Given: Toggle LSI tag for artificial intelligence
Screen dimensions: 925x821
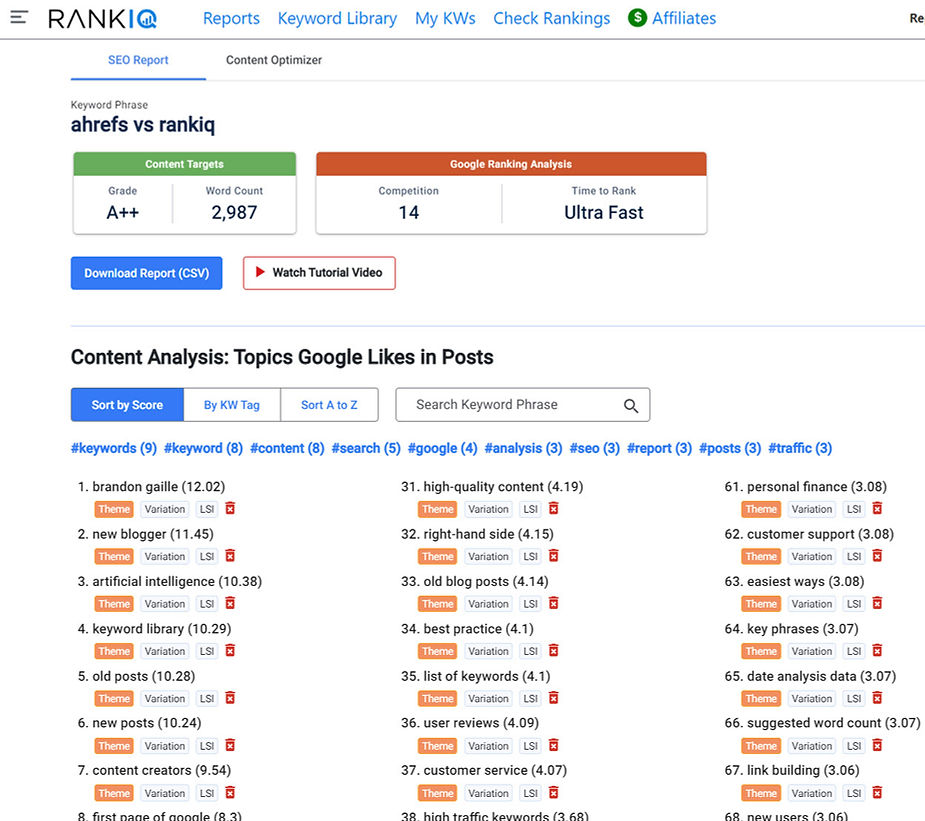Looking at the screenshot, I should tap(206, 603).
